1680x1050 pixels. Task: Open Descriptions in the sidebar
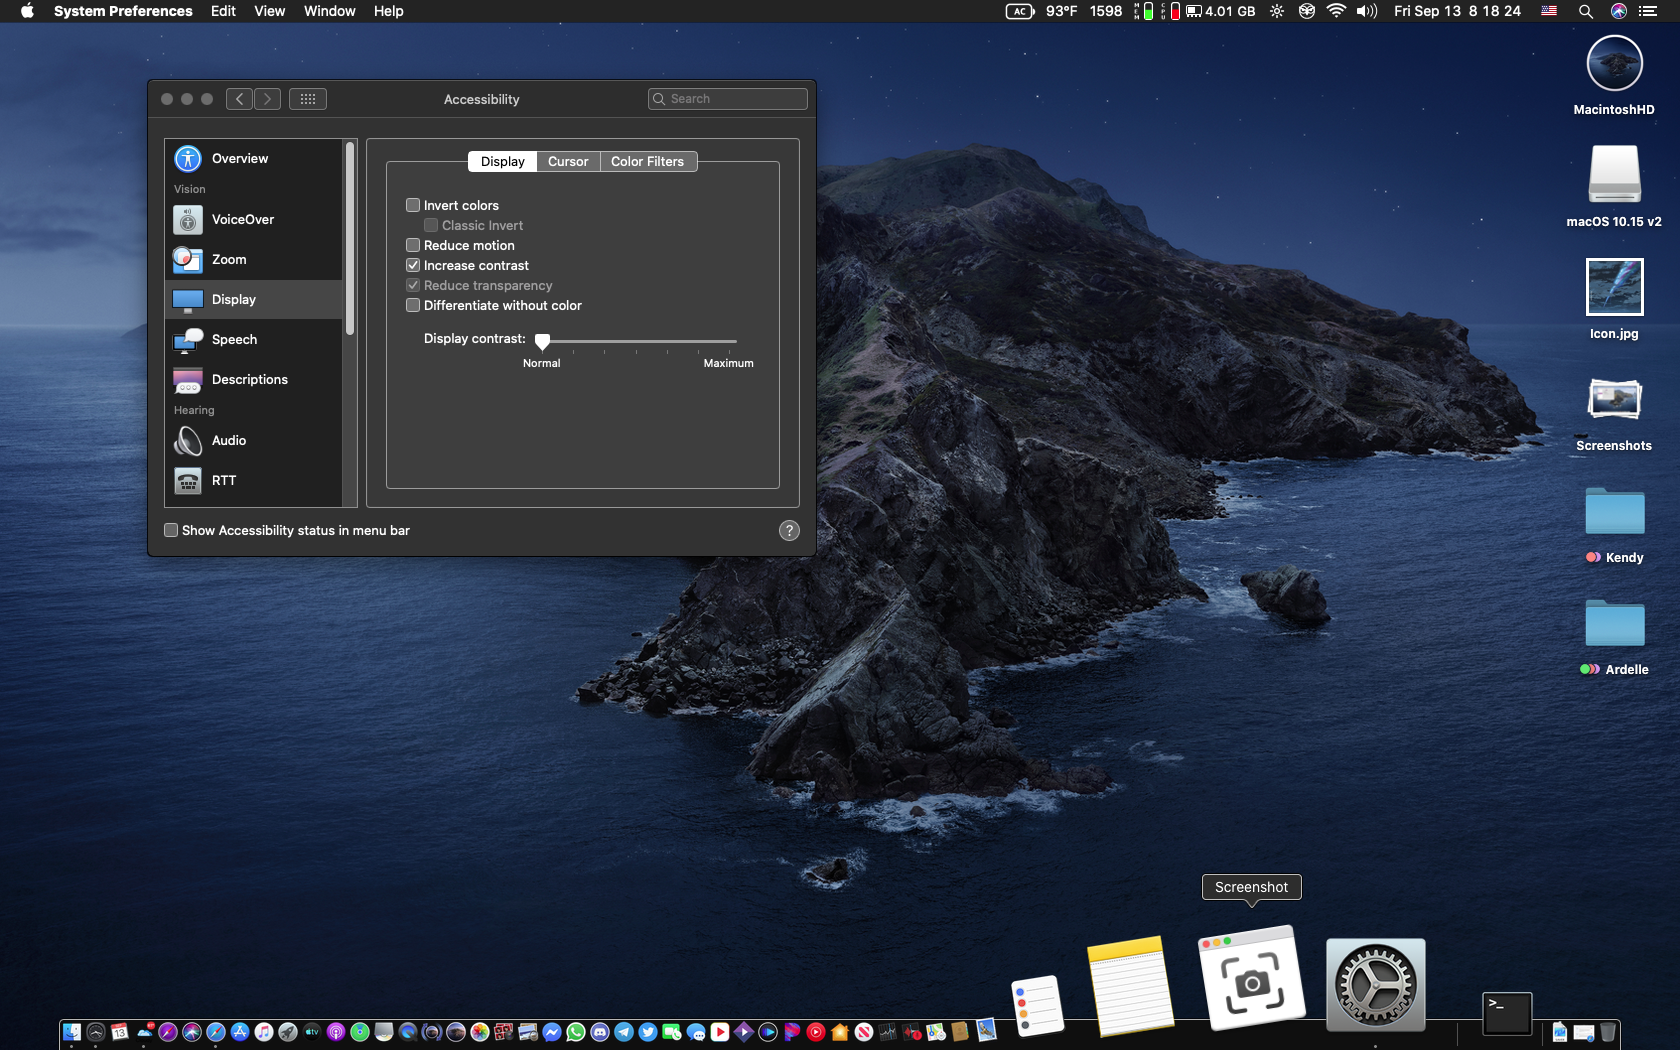[x=249, y=380]
